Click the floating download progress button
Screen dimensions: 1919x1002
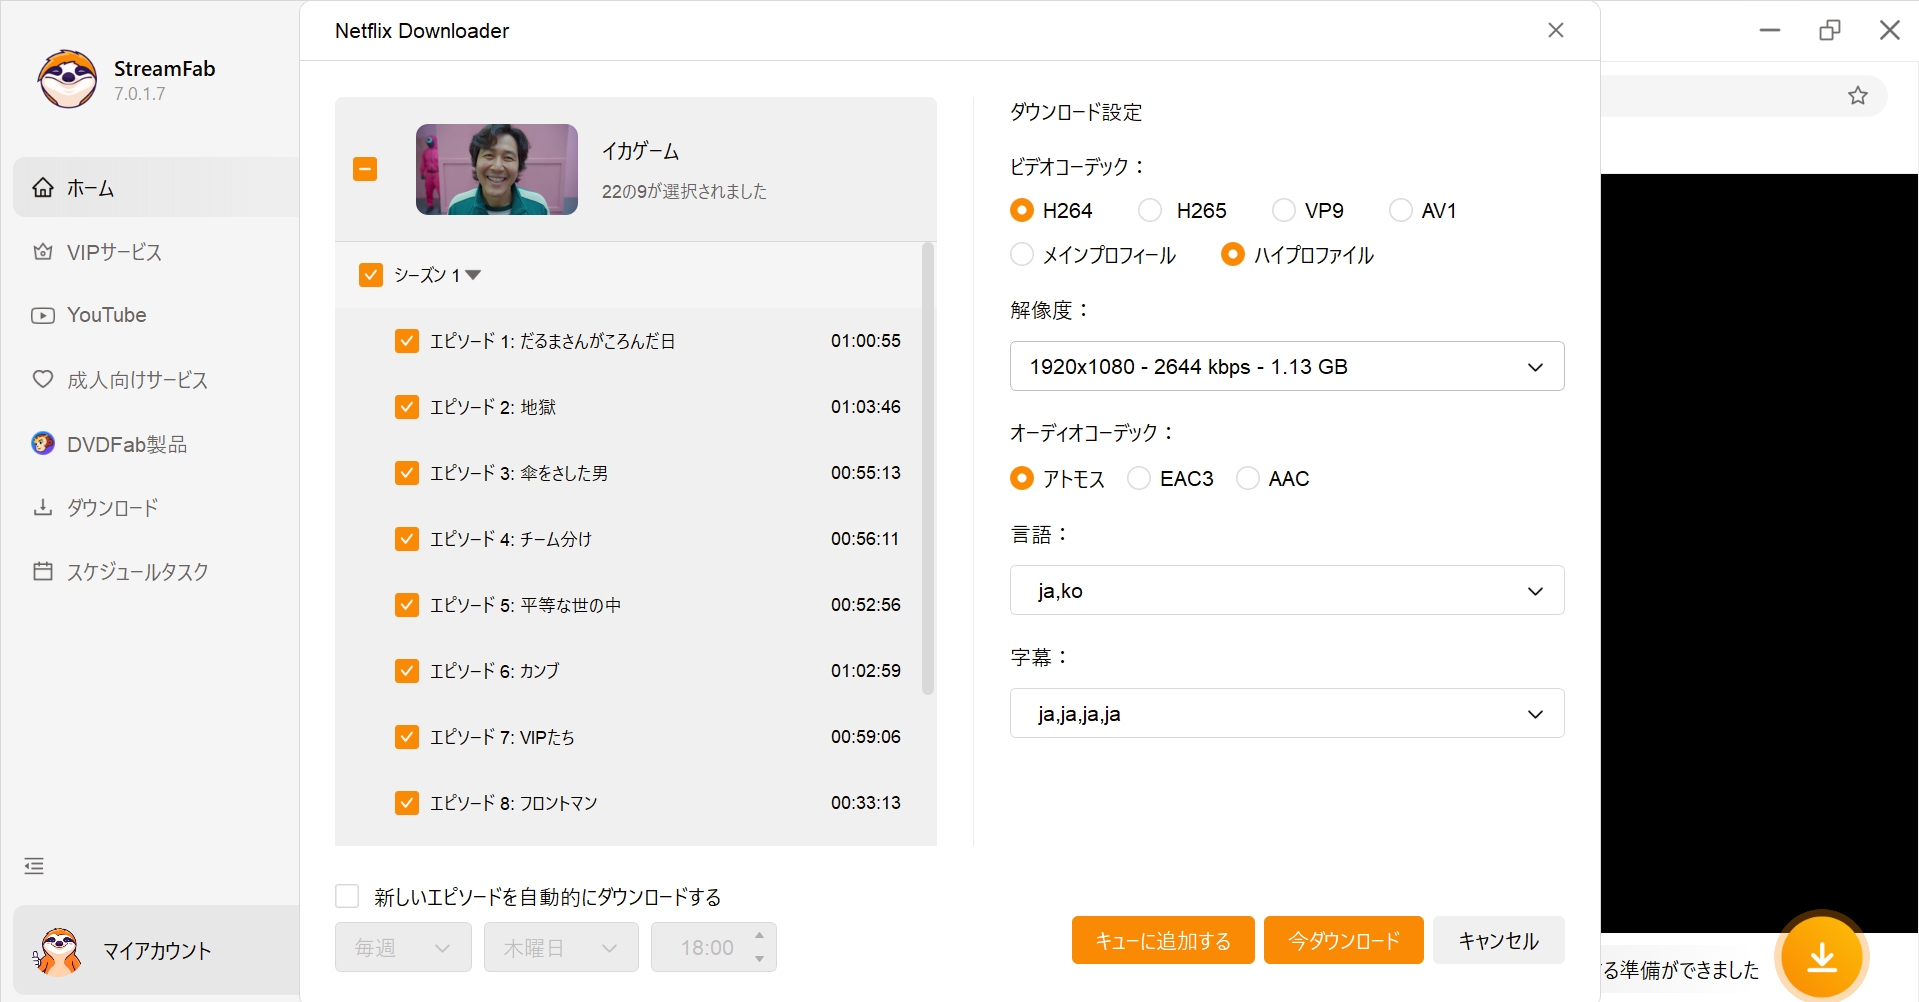pos(1822,957)
